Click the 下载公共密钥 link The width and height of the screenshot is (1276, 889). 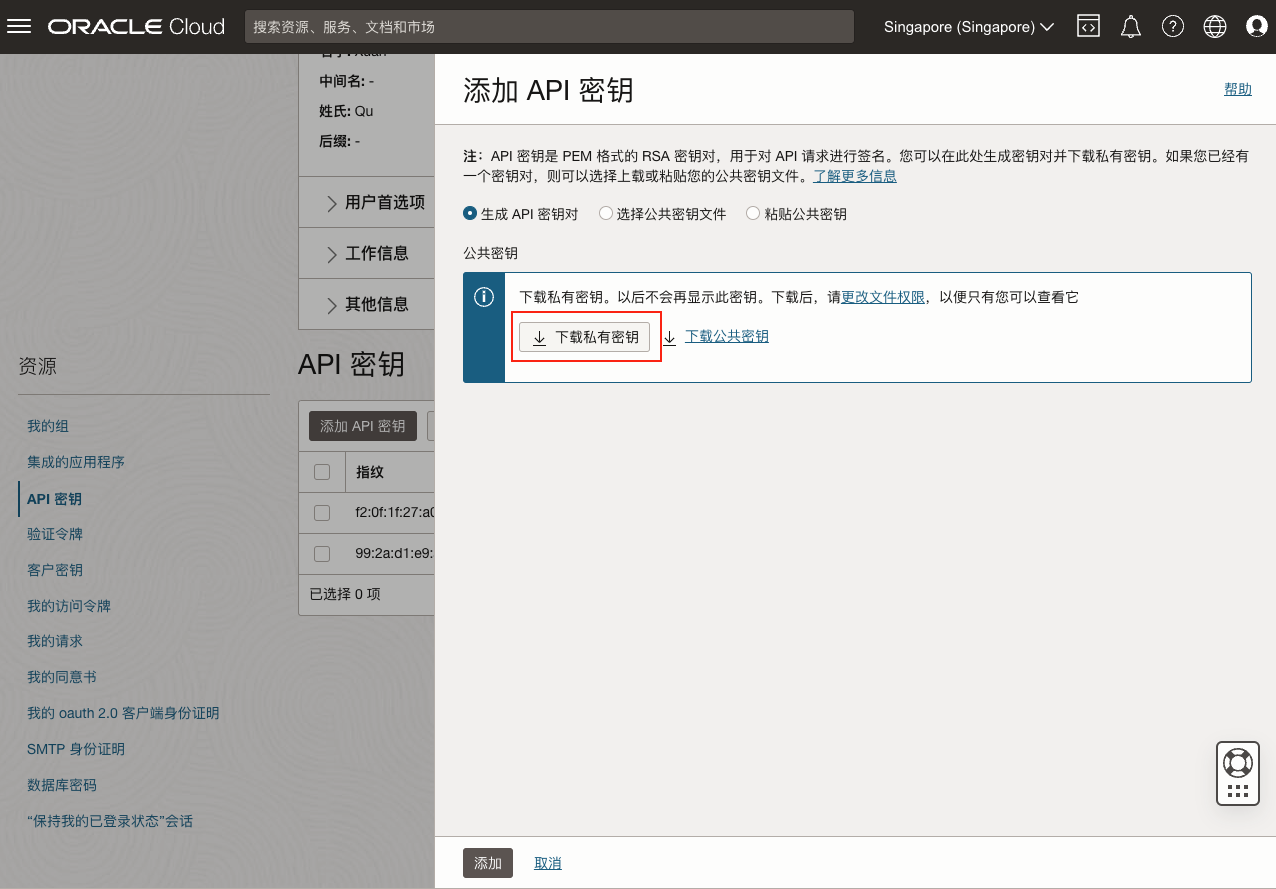[726, 337]
